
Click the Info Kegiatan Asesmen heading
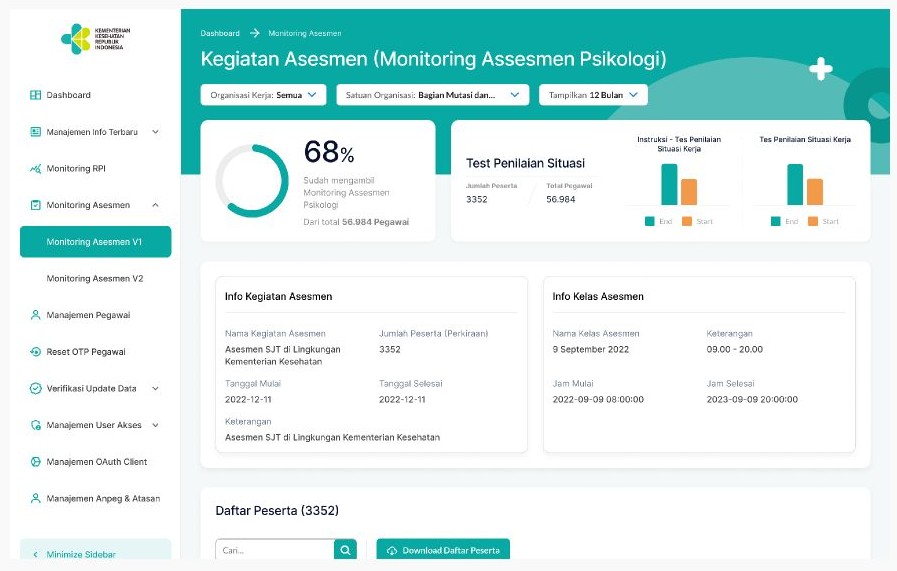click(x=279, y=296)
